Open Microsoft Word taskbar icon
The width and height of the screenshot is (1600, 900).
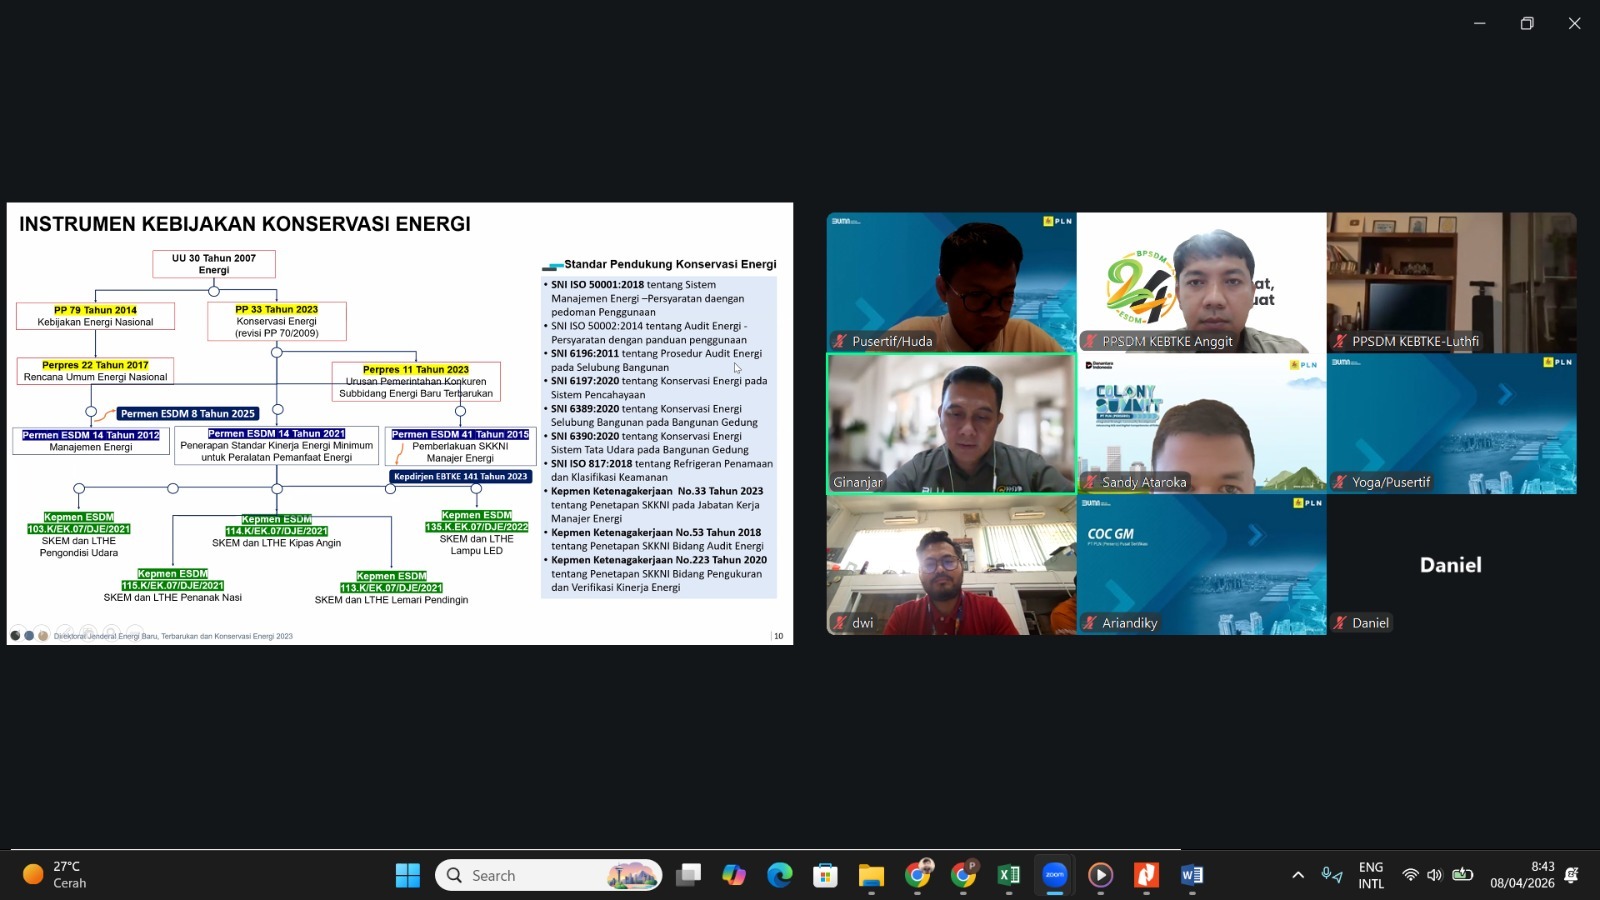(1191, 875)
